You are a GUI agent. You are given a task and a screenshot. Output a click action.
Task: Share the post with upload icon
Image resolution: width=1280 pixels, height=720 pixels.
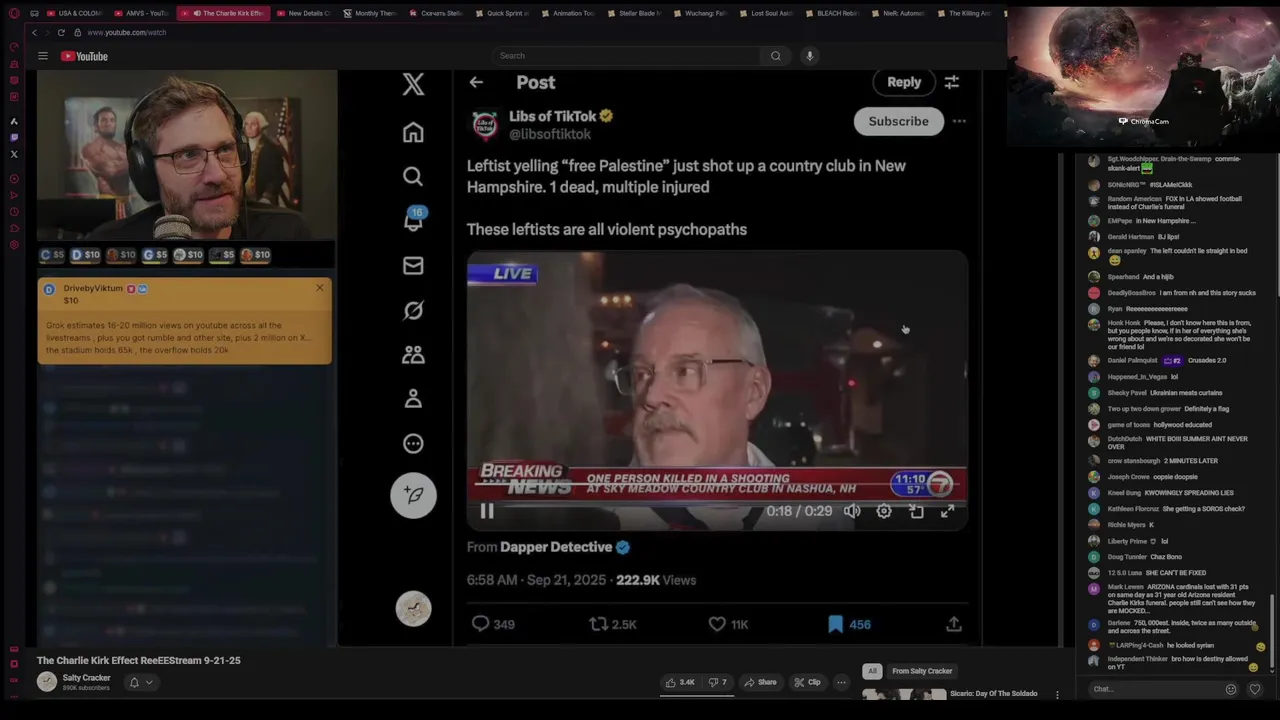[954, 624]
